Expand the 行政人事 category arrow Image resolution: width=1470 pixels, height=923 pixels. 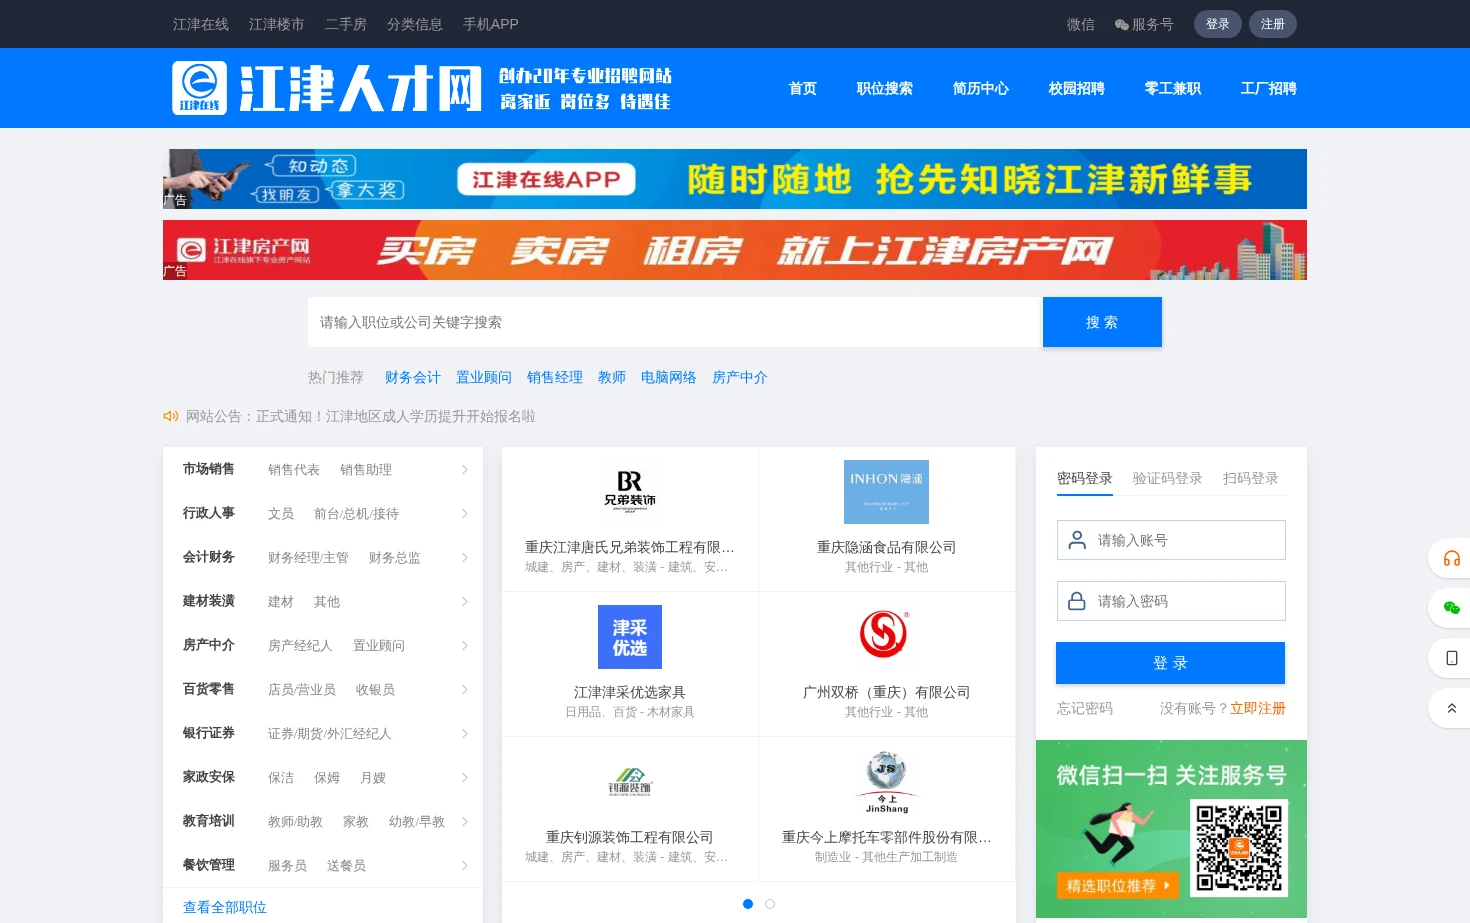(x=465, y=513)
